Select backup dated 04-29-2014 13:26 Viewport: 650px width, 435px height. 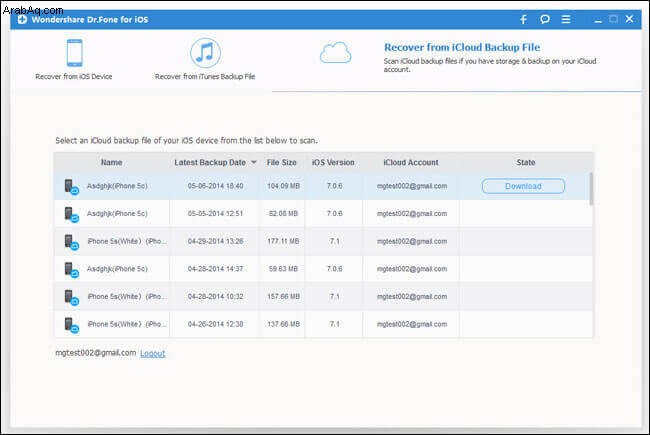click(x=323, y=241)
